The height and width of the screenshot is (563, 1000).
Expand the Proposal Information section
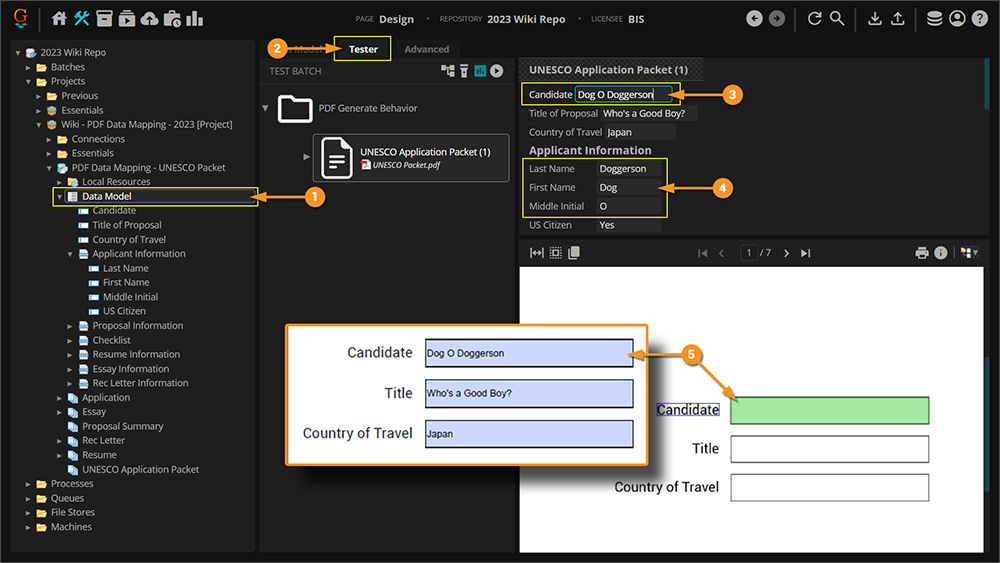[x=70, y=326]
